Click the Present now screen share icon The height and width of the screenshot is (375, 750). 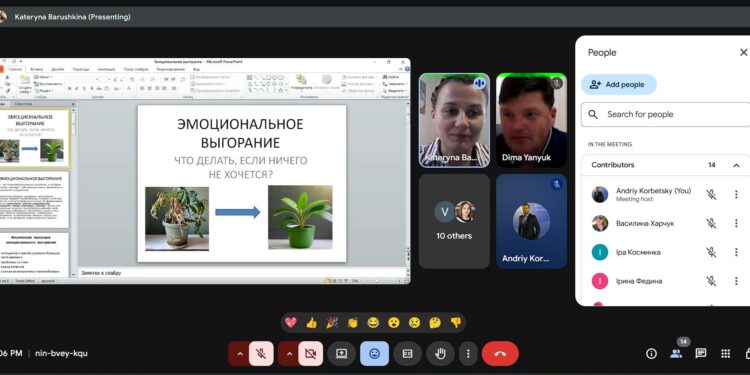(342, 353)
